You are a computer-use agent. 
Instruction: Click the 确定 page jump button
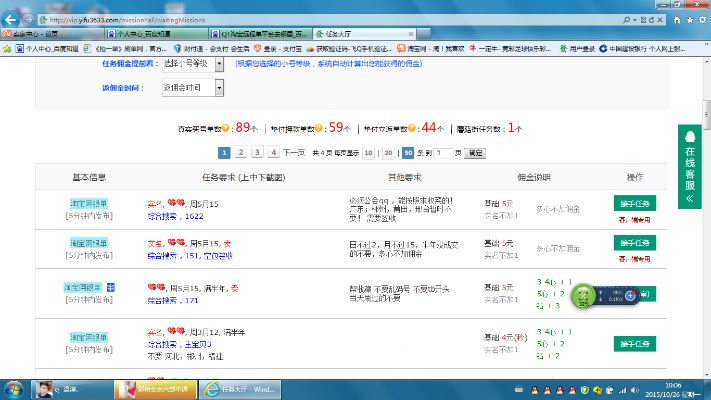coord(476,153)
